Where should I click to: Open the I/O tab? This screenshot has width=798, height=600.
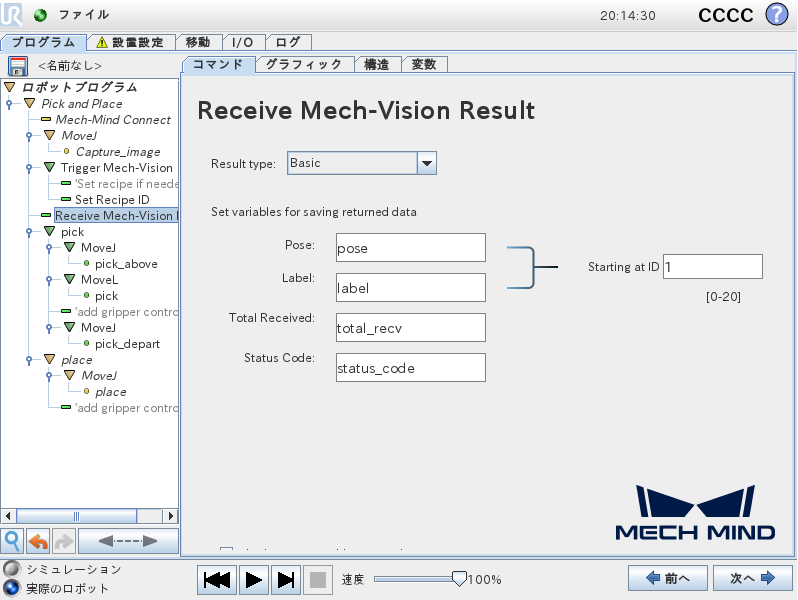243,42
